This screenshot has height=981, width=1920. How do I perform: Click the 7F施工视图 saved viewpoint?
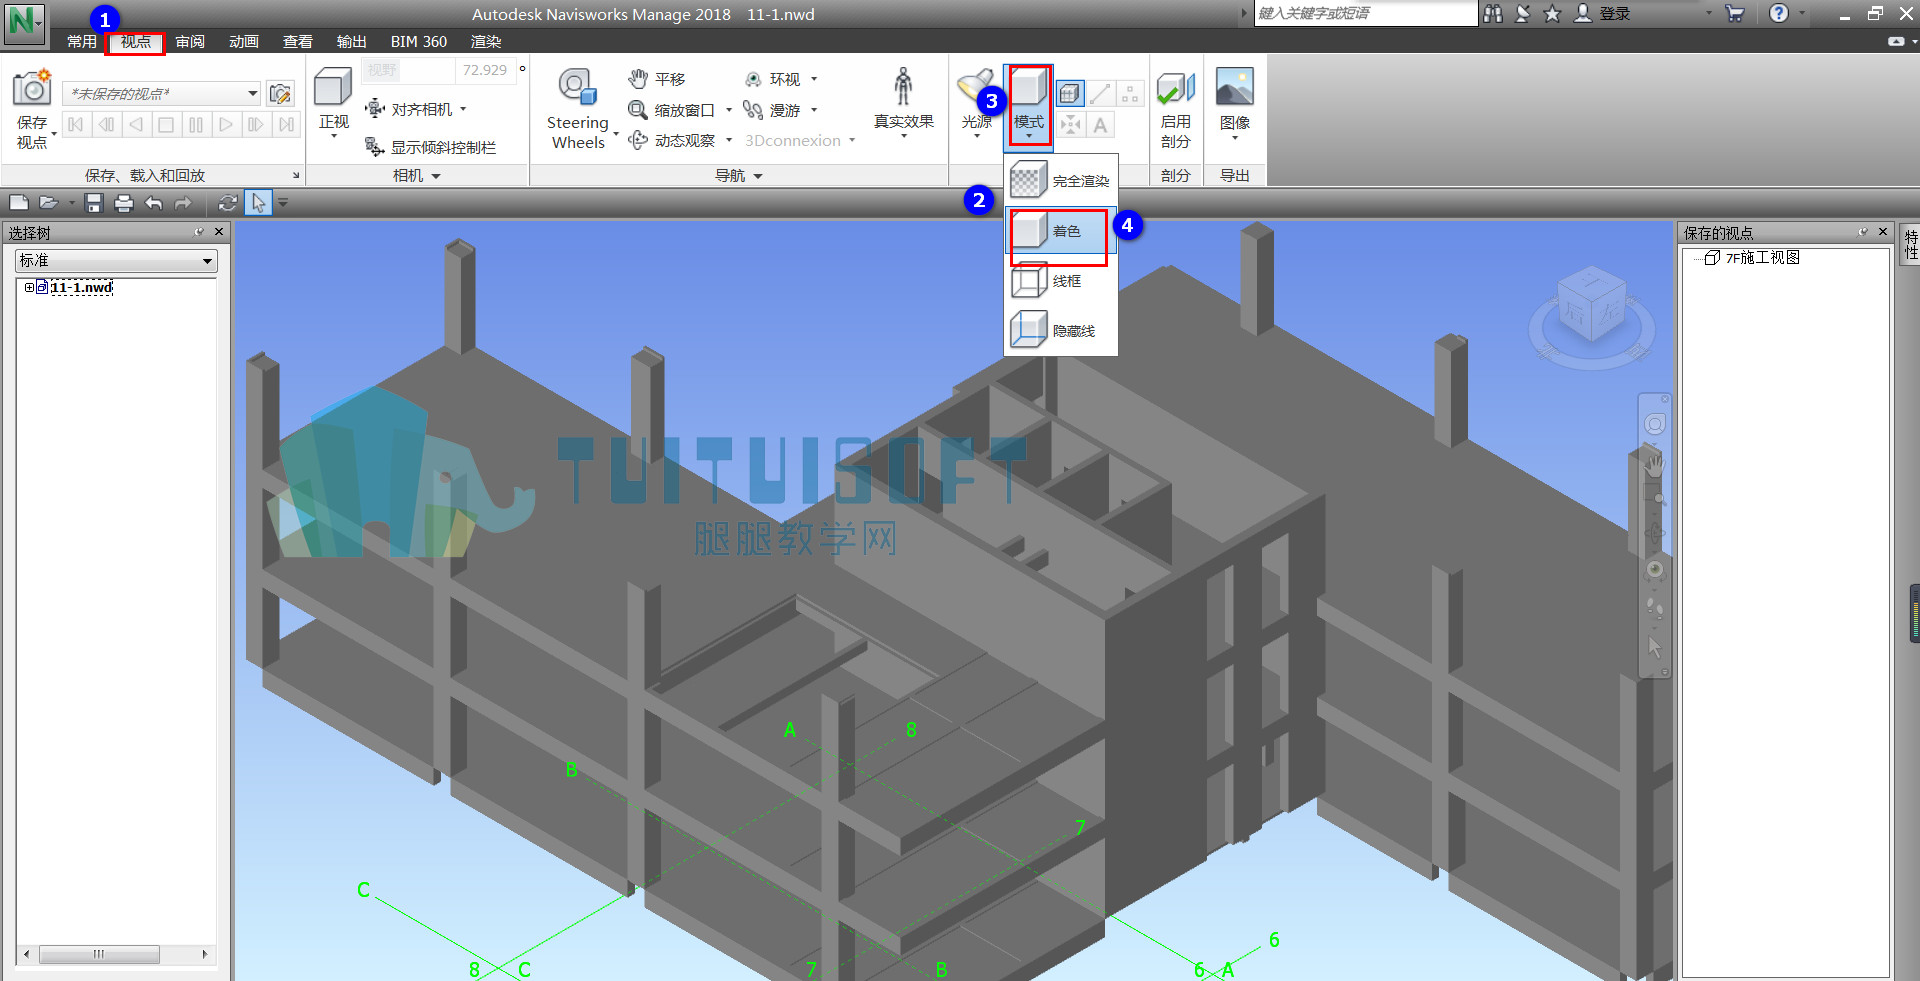click(x=1762, y=257)
